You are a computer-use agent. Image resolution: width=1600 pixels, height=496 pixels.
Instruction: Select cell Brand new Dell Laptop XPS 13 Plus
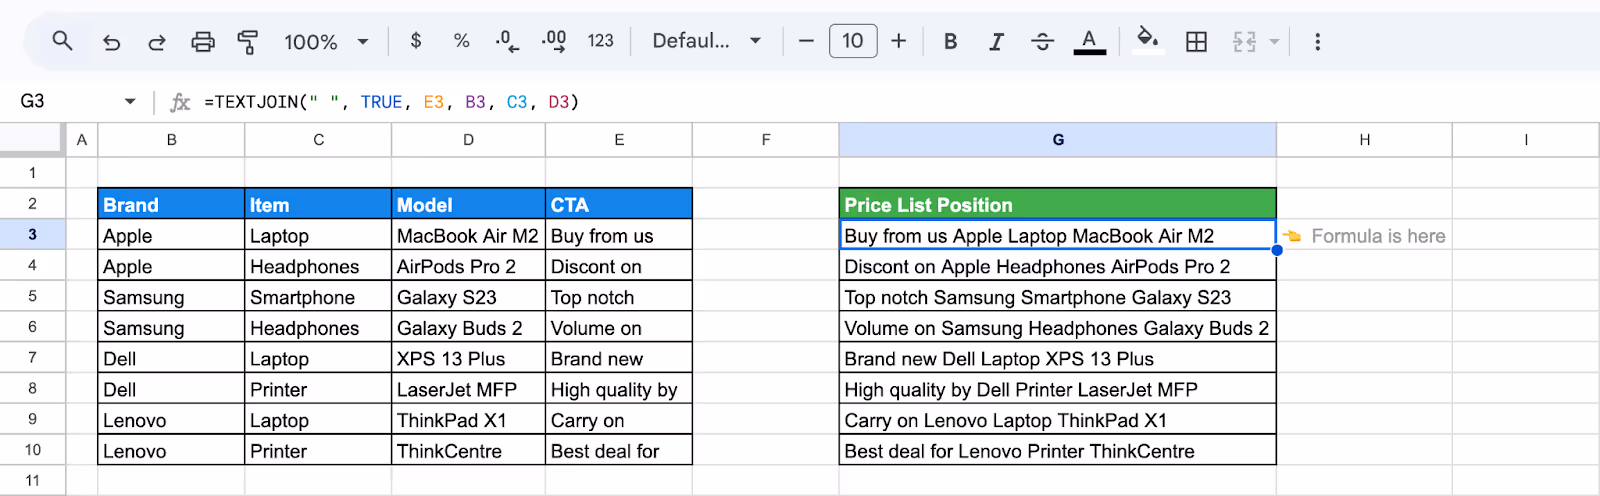coord(1058,358)
